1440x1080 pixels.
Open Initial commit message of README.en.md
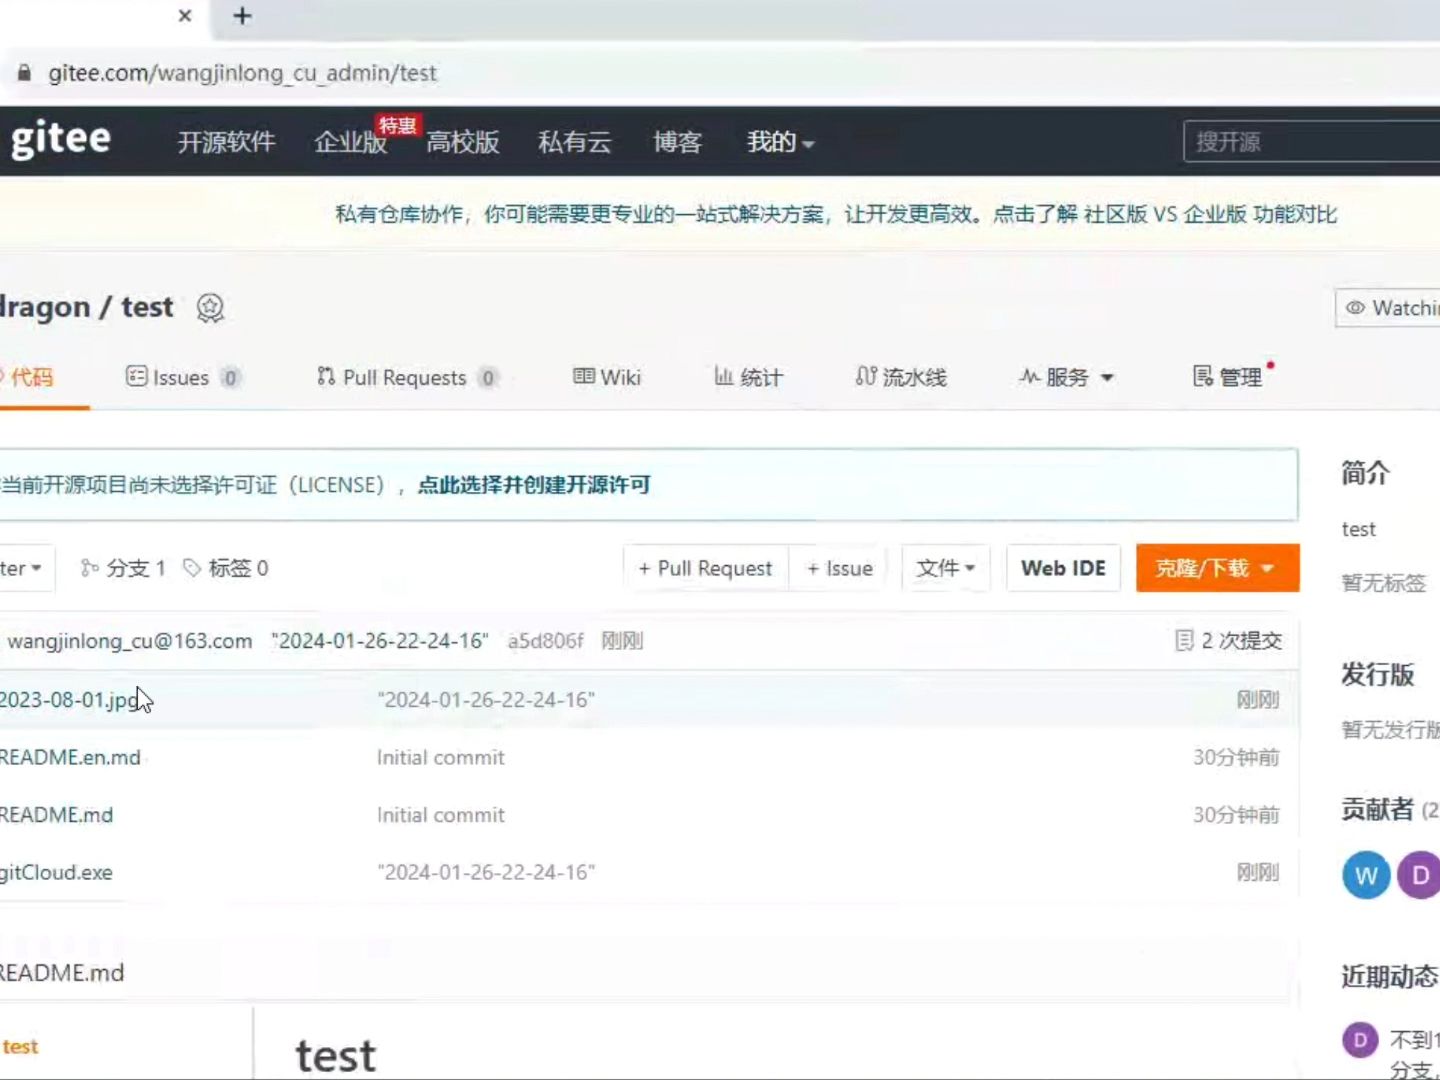[x=441, y=758]
